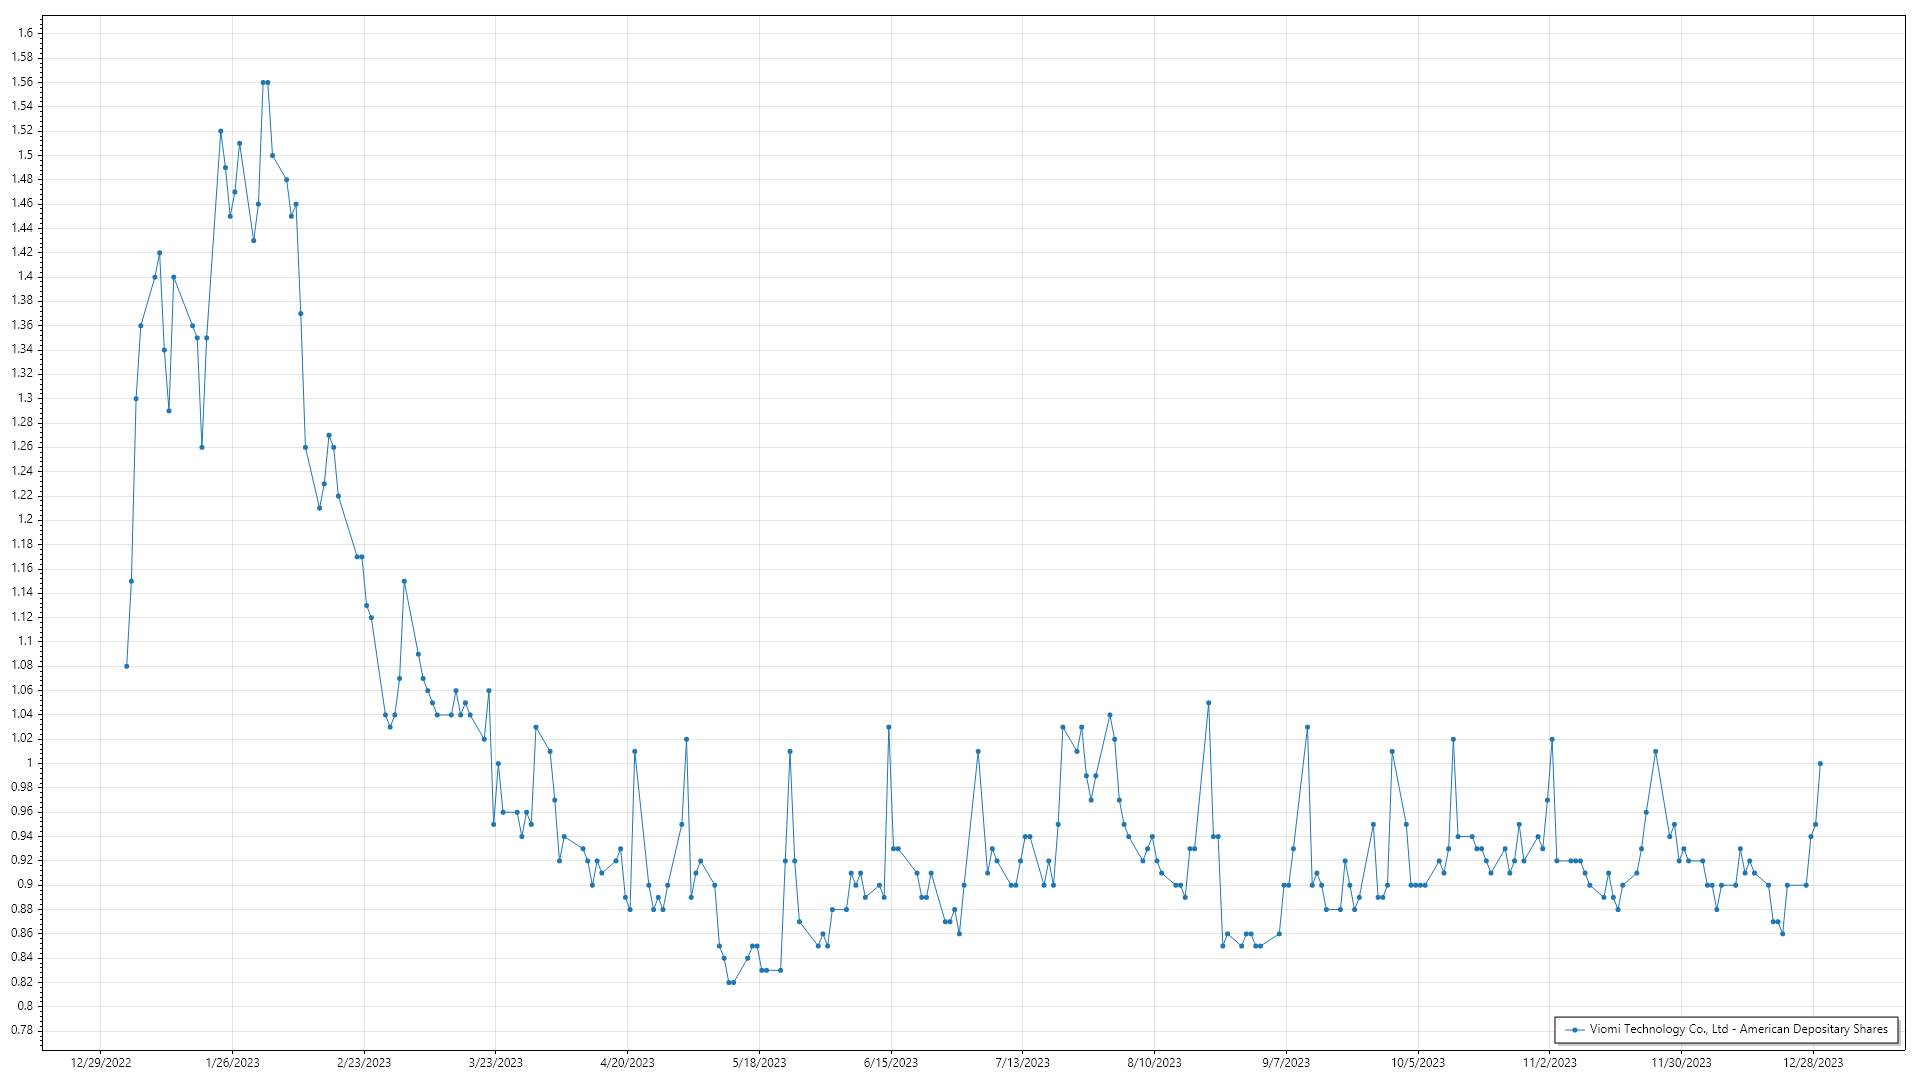Click the 1.03 spike point near 6/15/2023
Screen dimensions: 1920x1080
pyautogui.click(x=889, y=727)
